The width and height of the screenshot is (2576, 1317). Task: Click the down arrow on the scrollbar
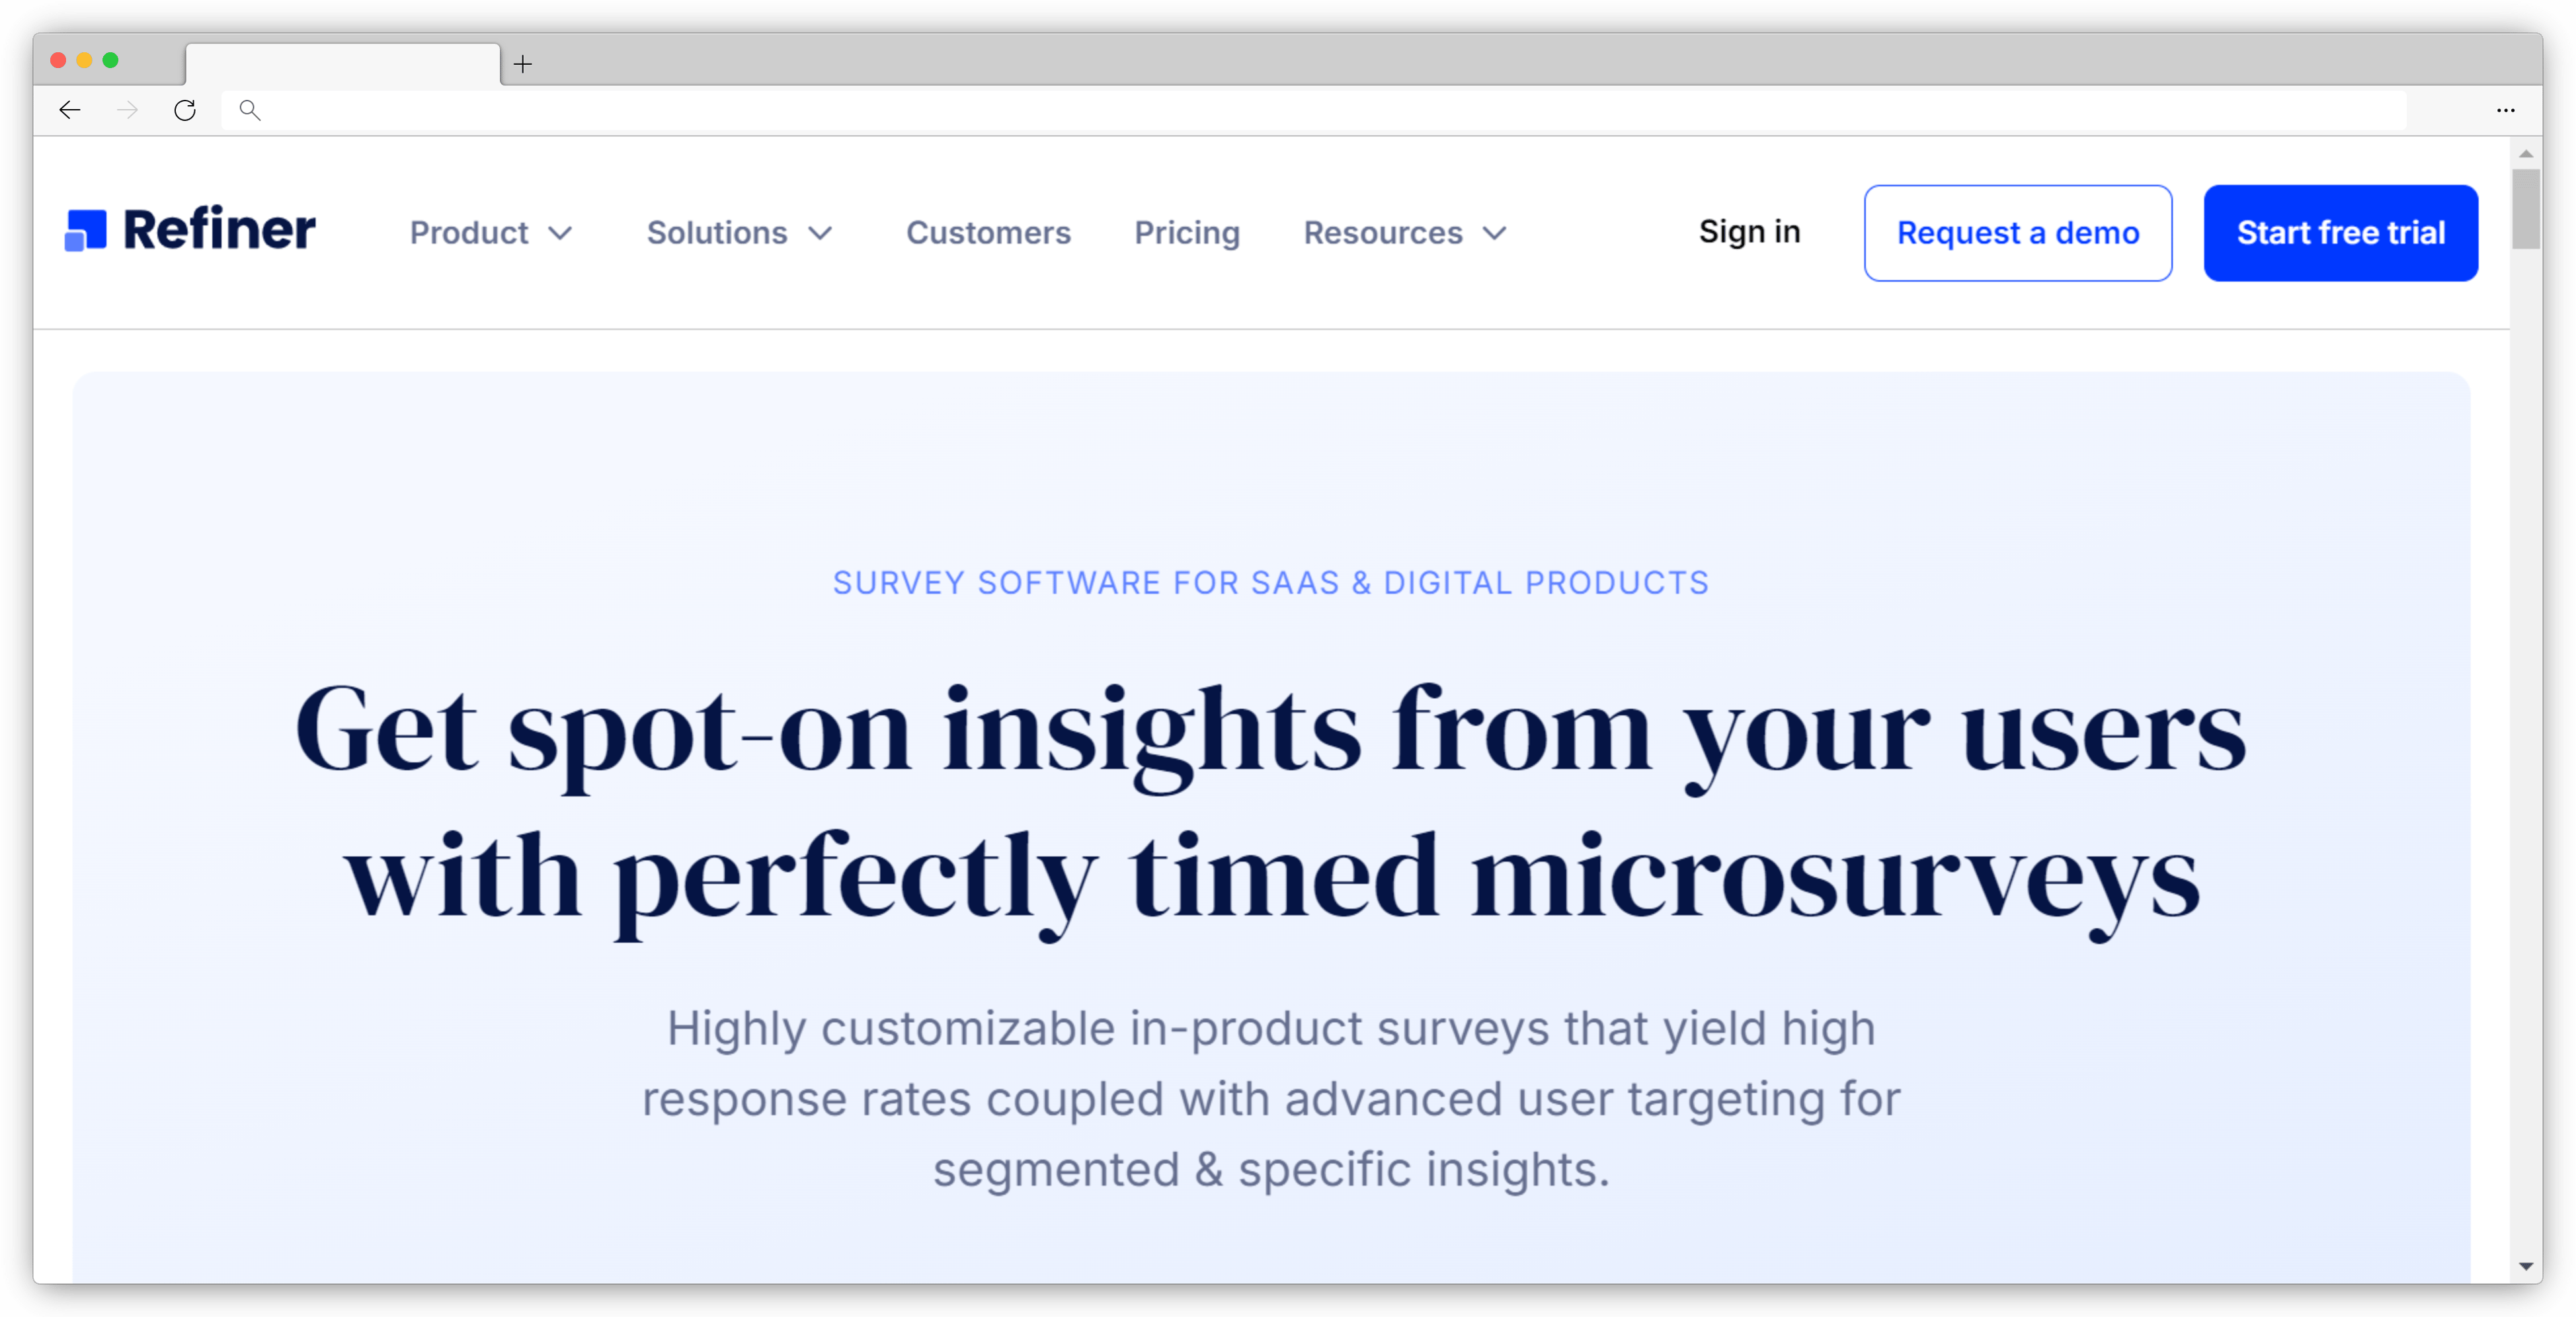[2526, 1266]
